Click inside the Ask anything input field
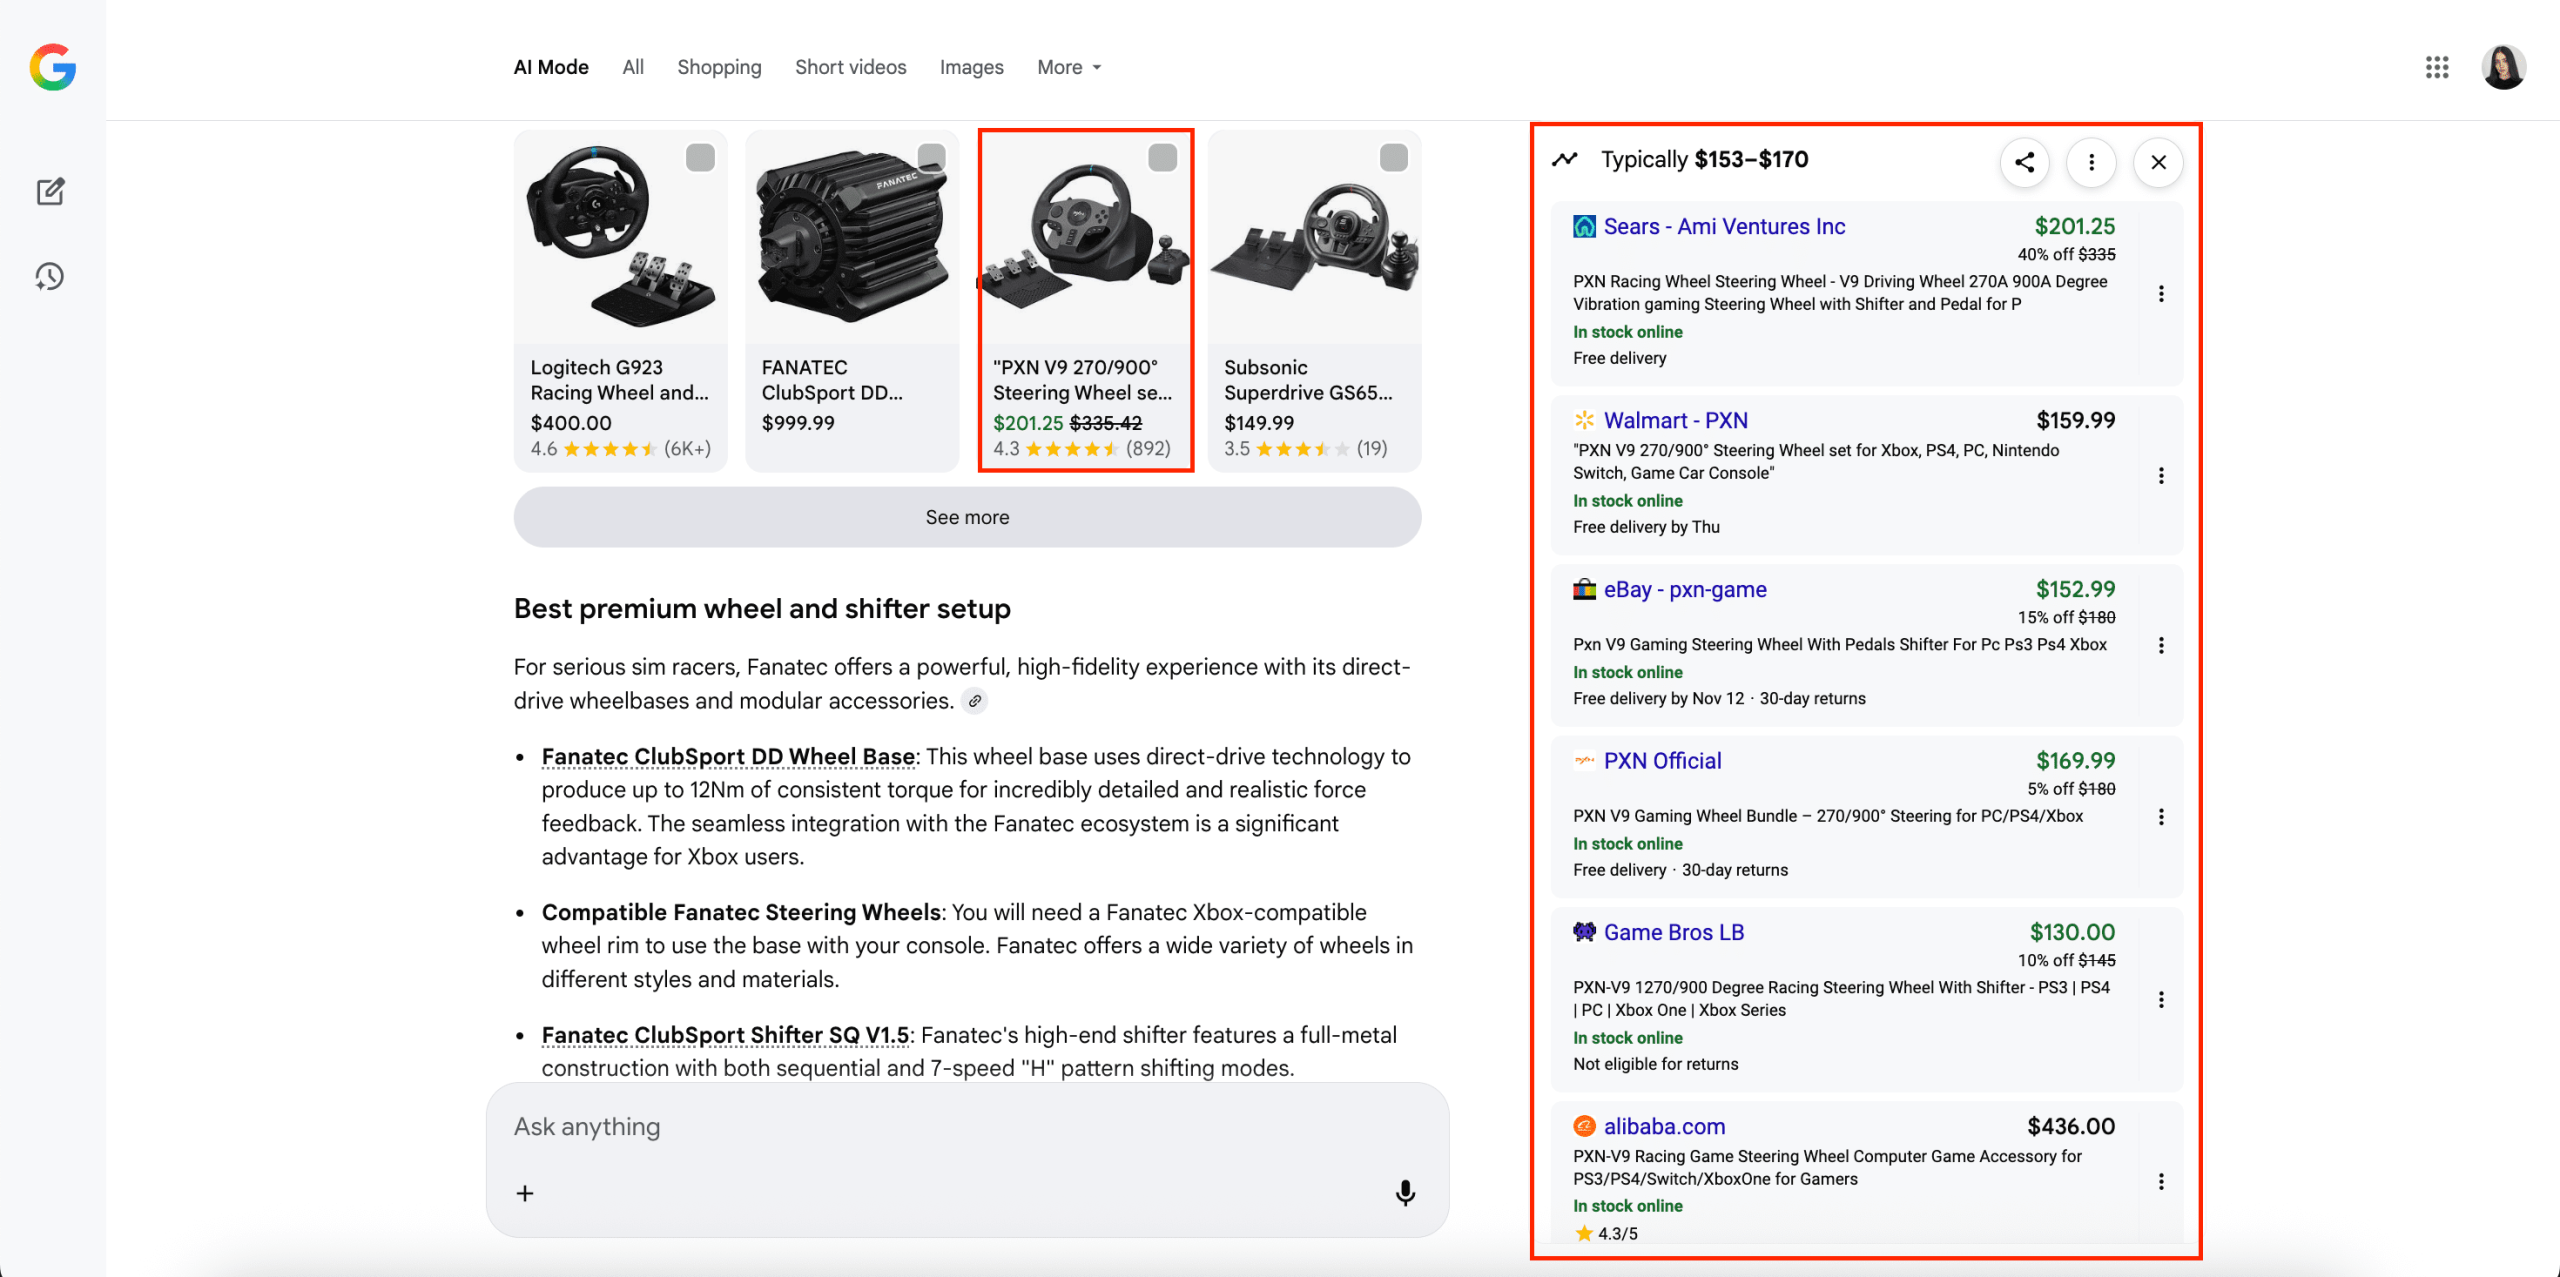This screenshot has width=2560, height=1277. [x=900, y=1126]
